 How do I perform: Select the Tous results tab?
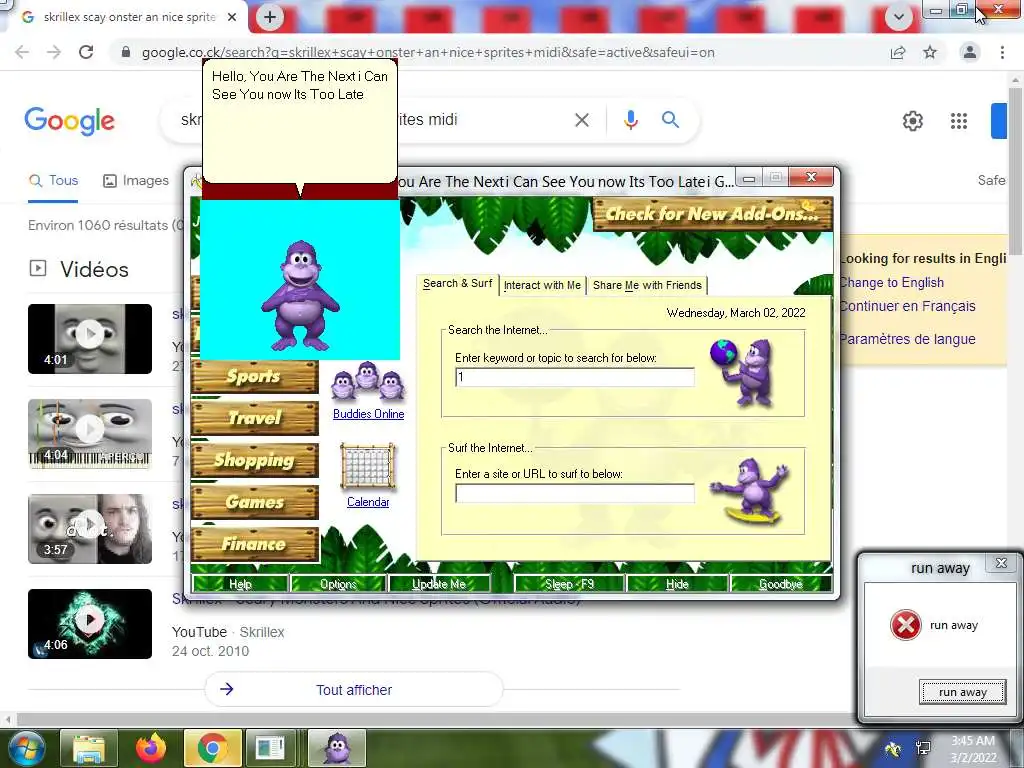[53, 181]
